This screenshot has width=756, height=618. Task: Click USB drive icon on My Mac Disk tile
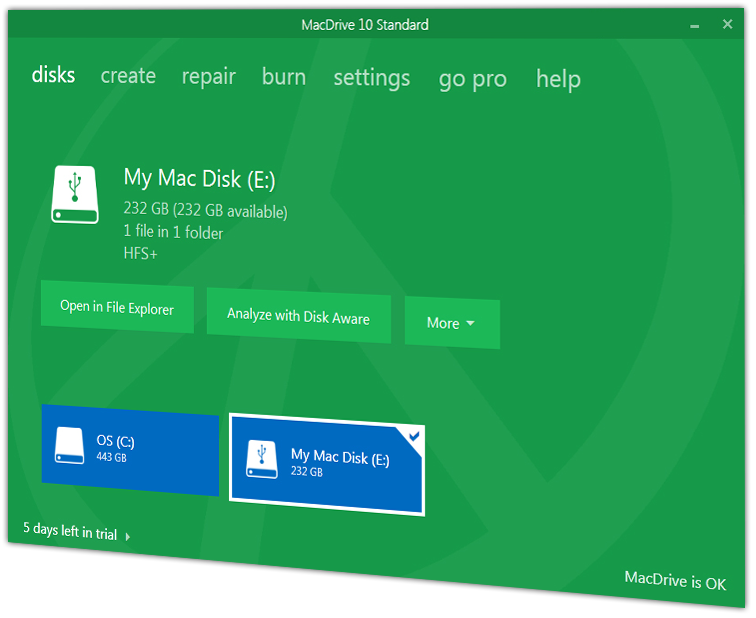[262, 459]
